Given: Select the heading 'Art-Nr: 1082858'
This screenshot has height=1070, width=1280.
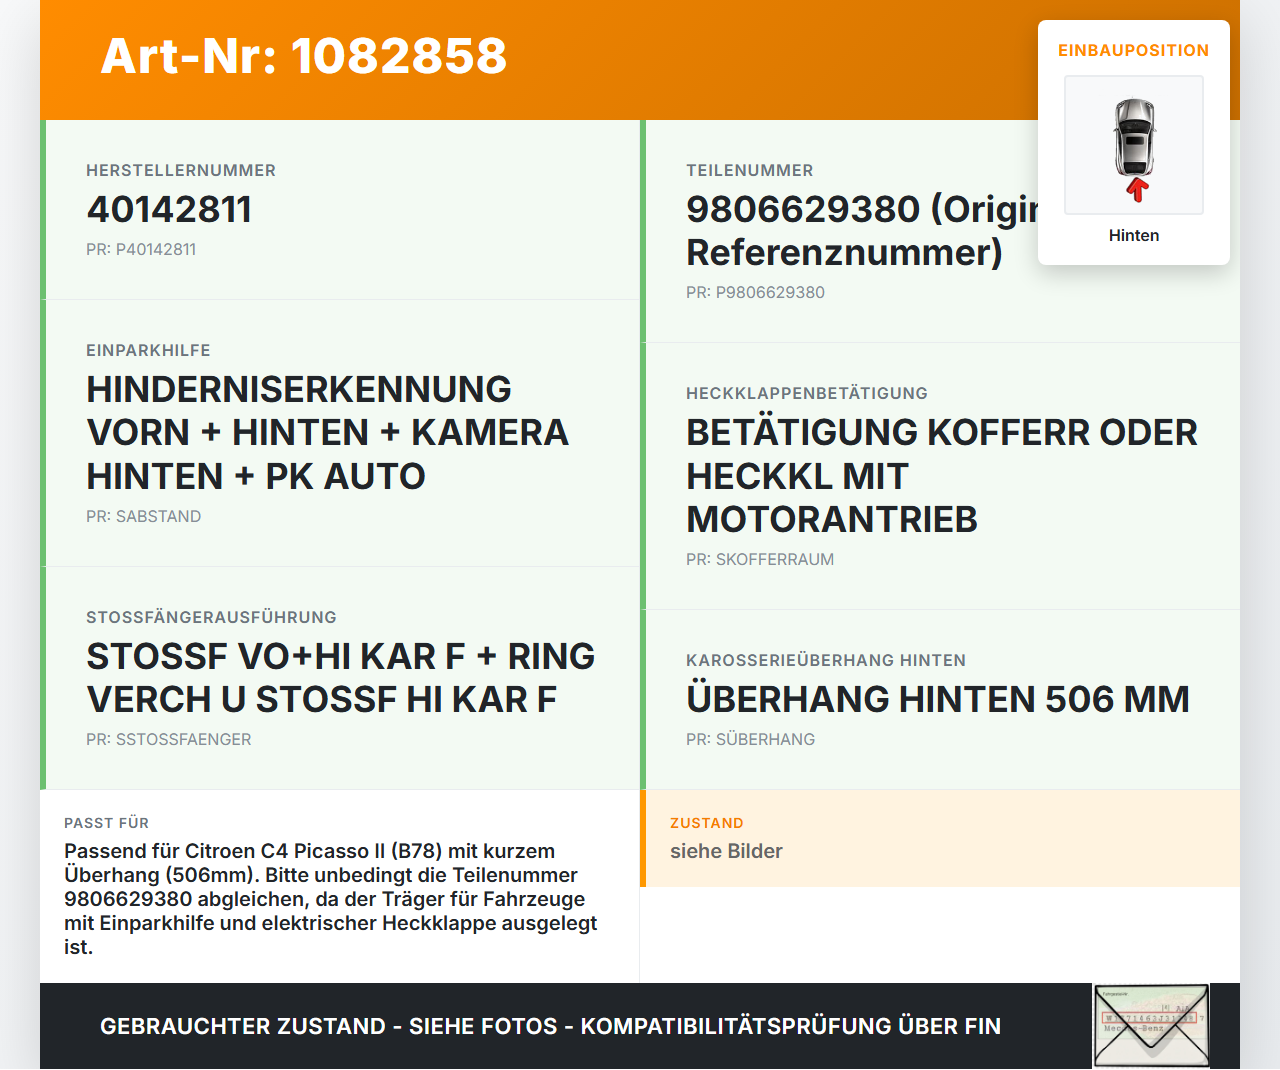Looking at the screenshot, I should (304, 56).
